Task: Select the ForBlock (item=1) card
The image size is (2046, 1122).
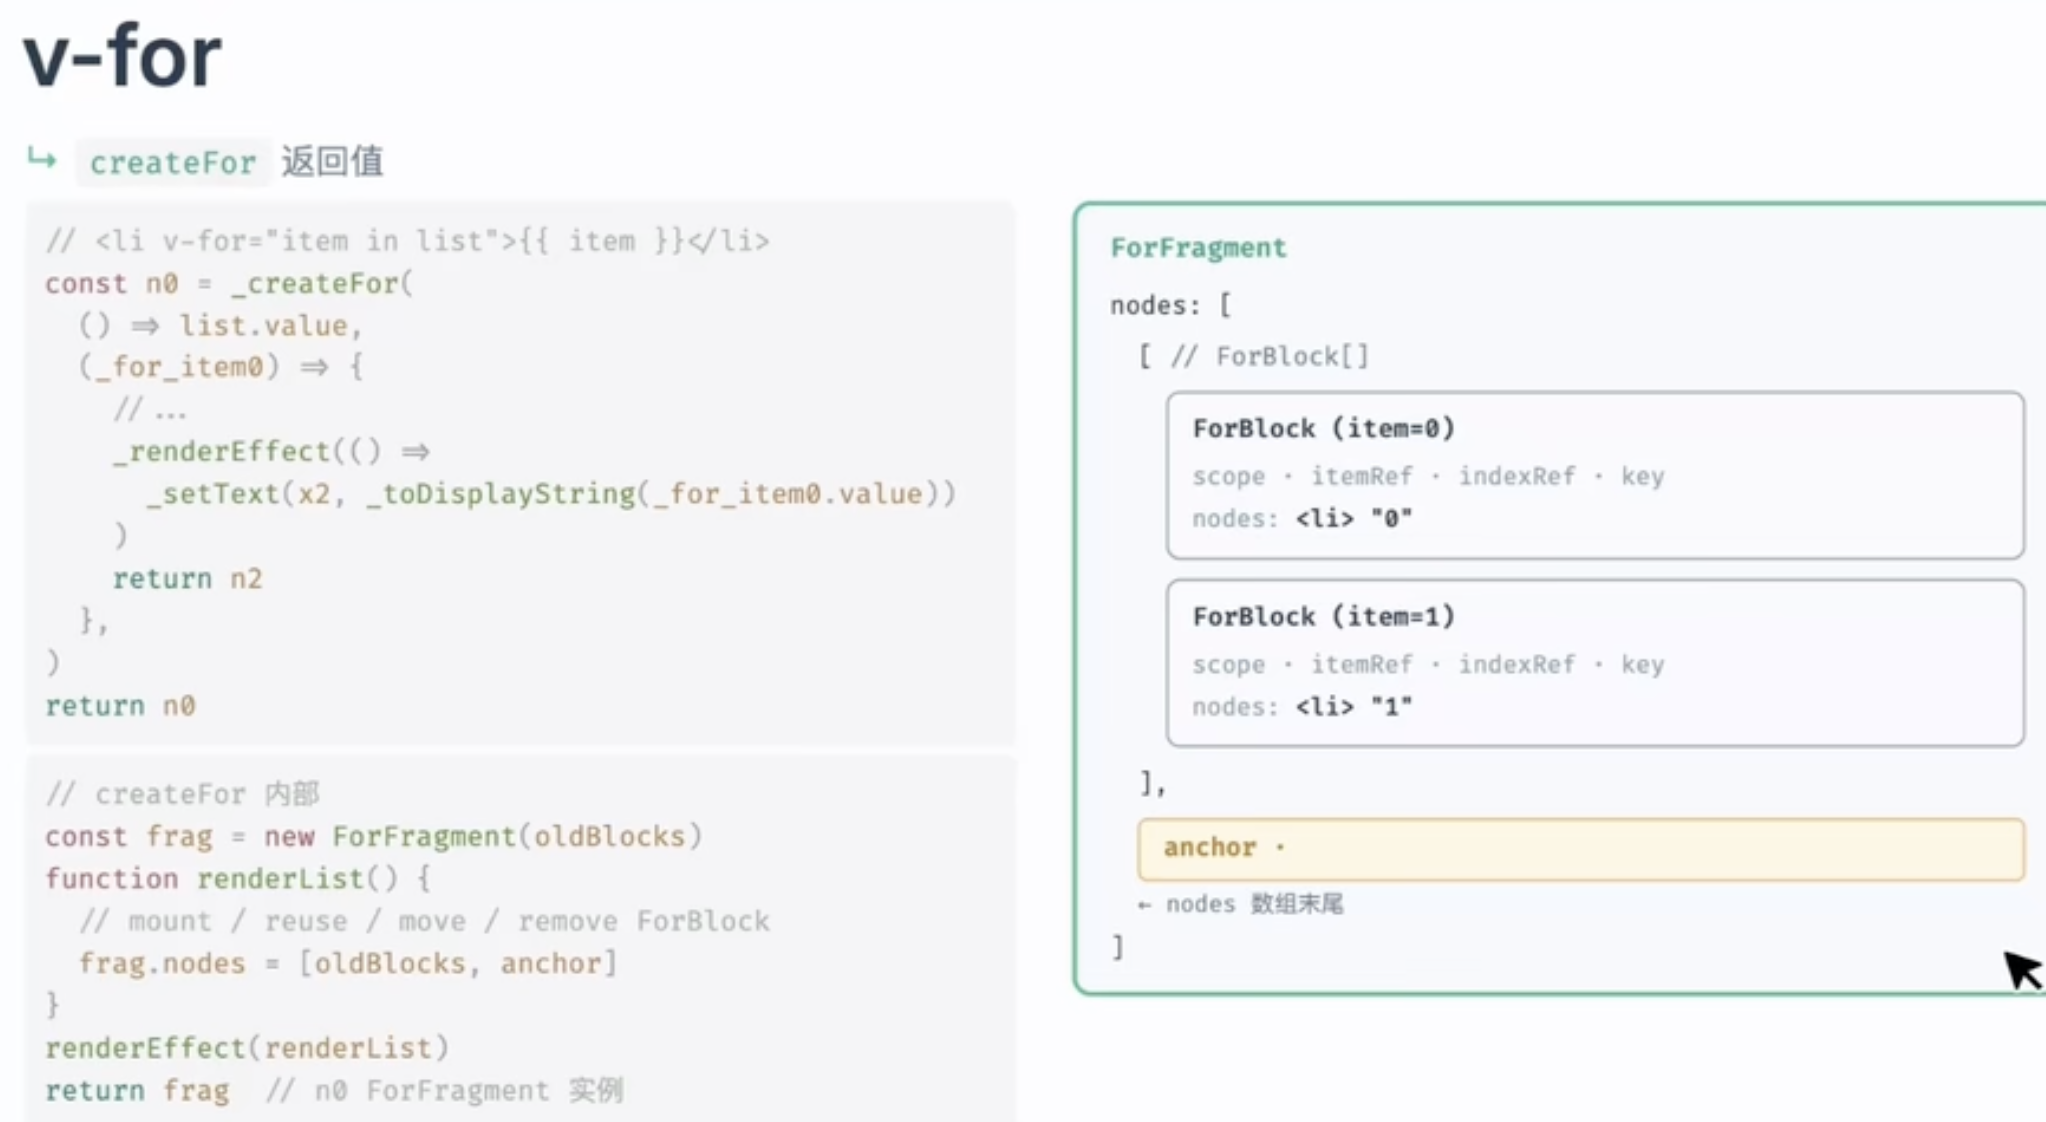Action: click(x=1595, y=663)
